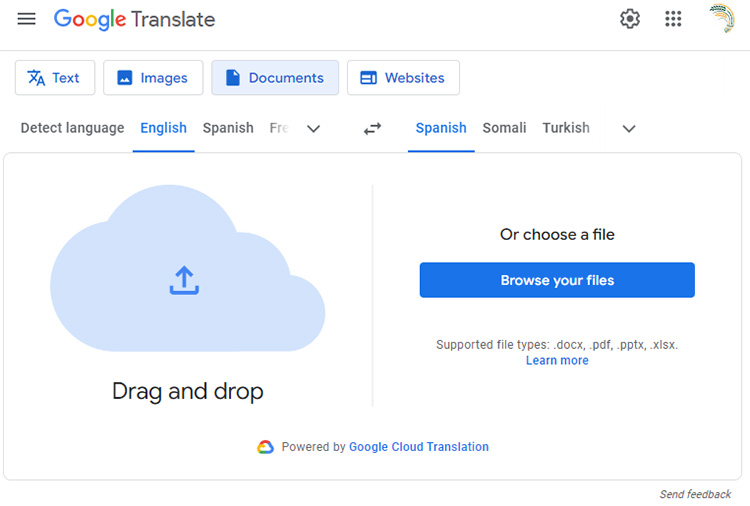
Task: Click the Send feedback link
Action: click(x=695, y=494)
